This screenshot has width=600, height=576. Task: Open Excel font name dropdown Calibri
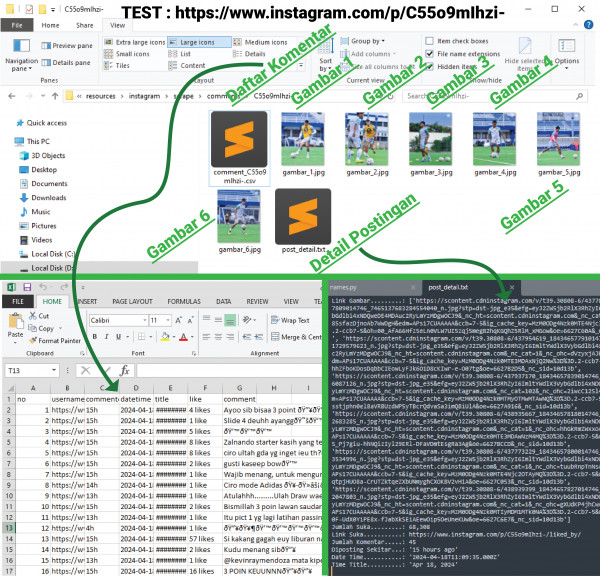(145, 320)
